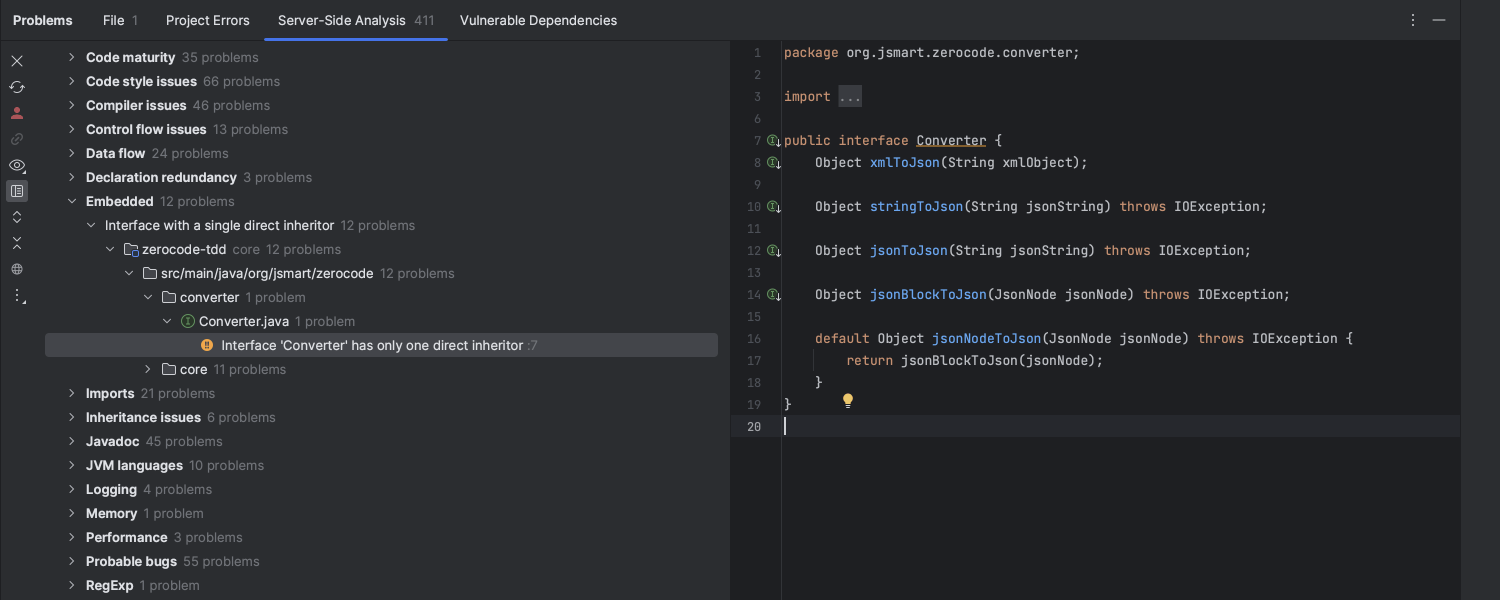This screenshot has height=600, width=1500.
Task: Click the Converter interface name in code
Action: [951, 141]
